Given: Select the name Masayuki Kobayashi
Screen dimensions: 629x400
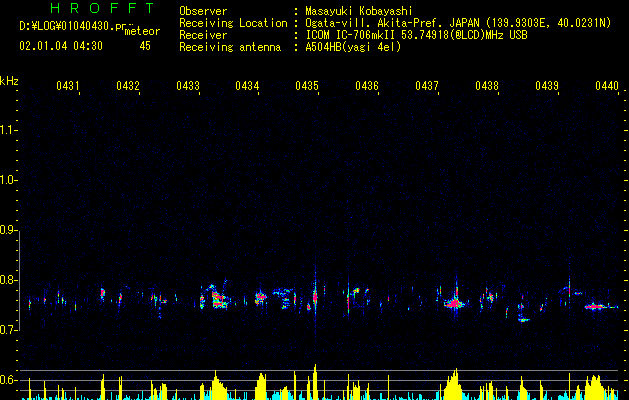Looking at the screenshot, I should [x=359, y=11].
